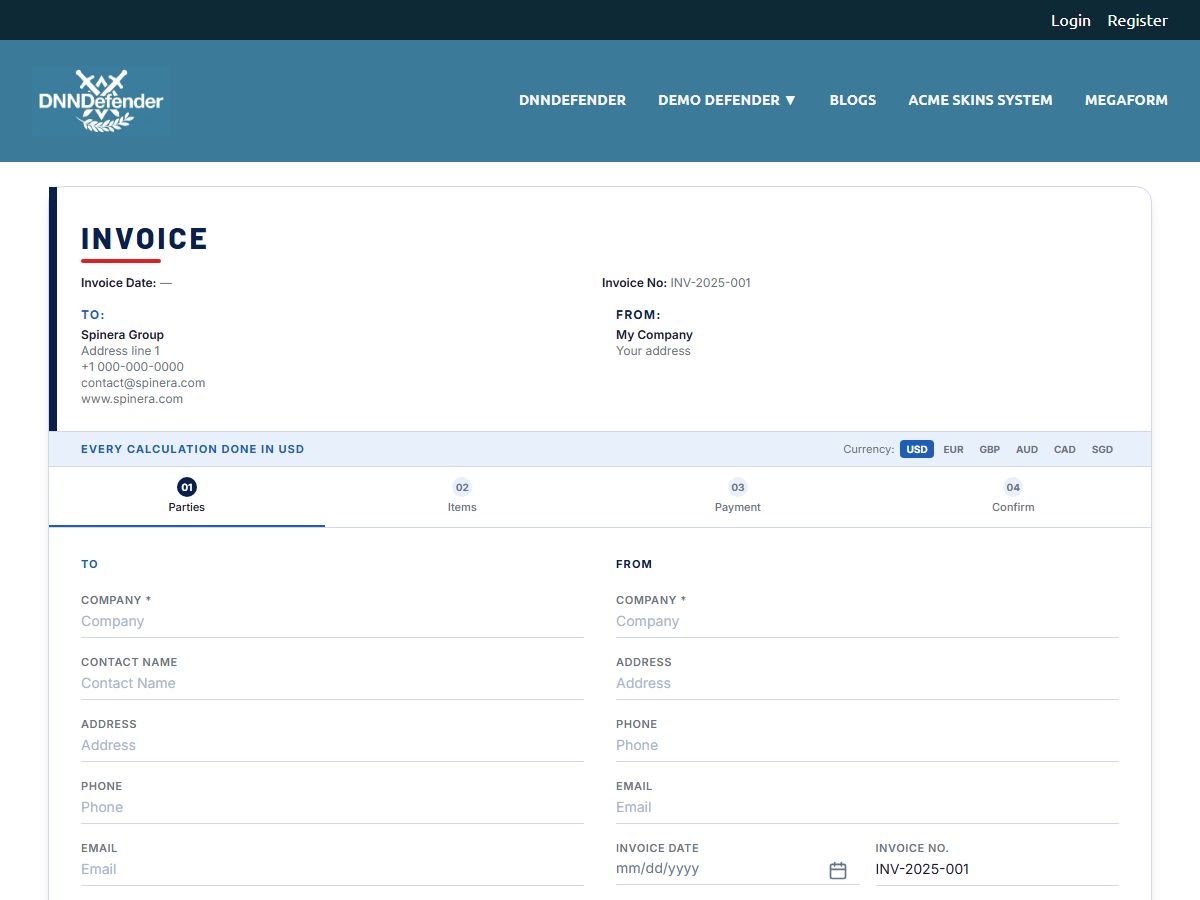Select USD currency
The width and height of the screenshot is (1200, 900).
click(x=917, y=450)
